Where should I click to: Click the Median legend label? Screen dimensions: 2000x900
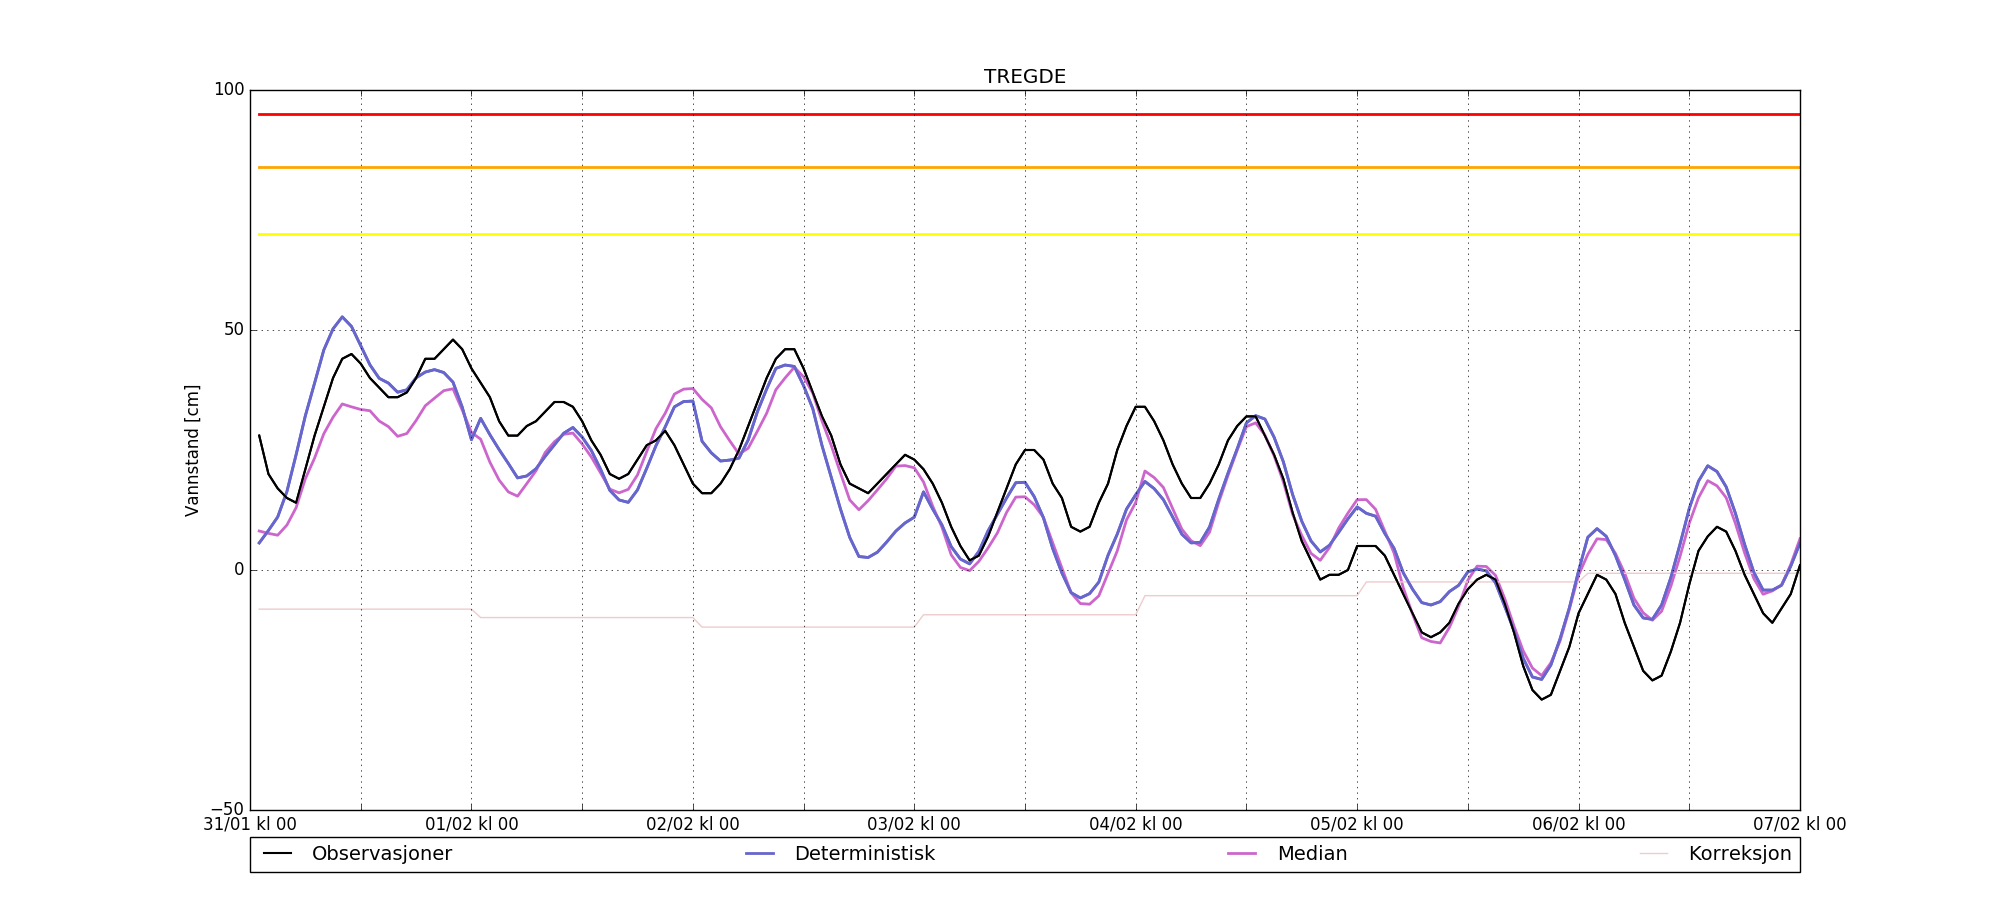pos(1312,854)
